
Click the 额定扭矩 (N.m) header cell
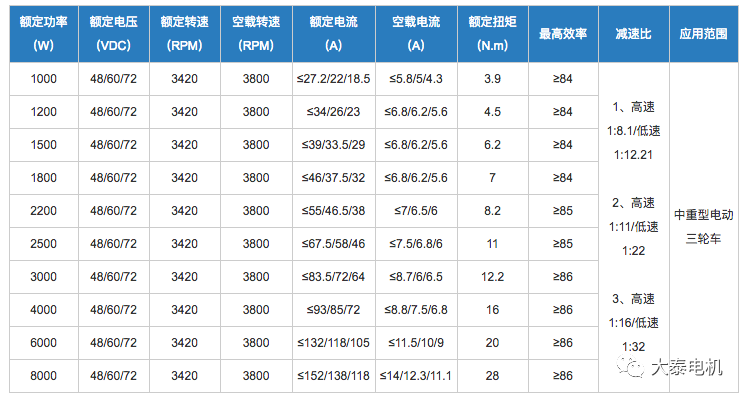(x=492, y=34)
